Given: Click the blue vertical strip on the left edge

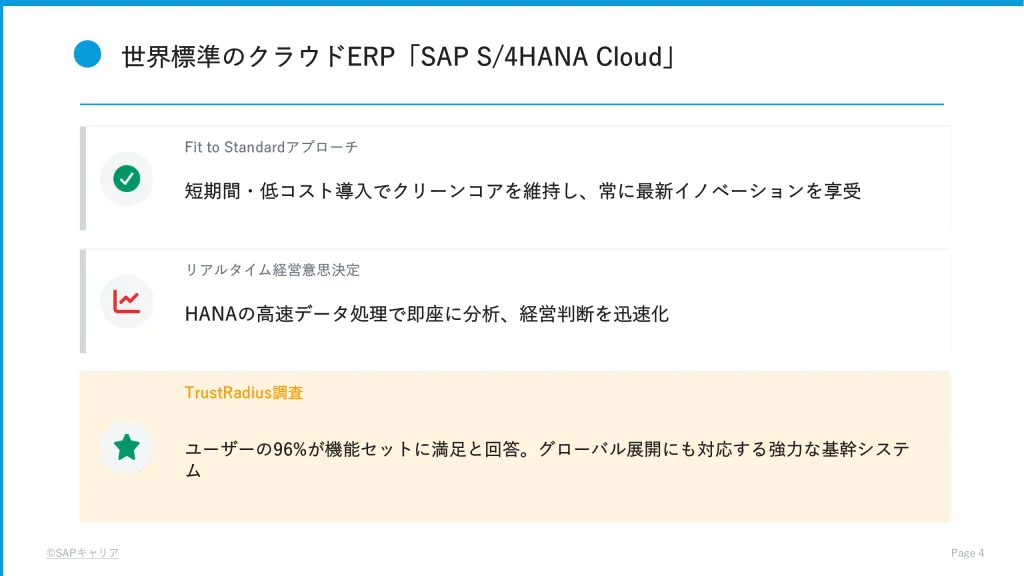Looking at the screenshot, I should tap(2, 300).
